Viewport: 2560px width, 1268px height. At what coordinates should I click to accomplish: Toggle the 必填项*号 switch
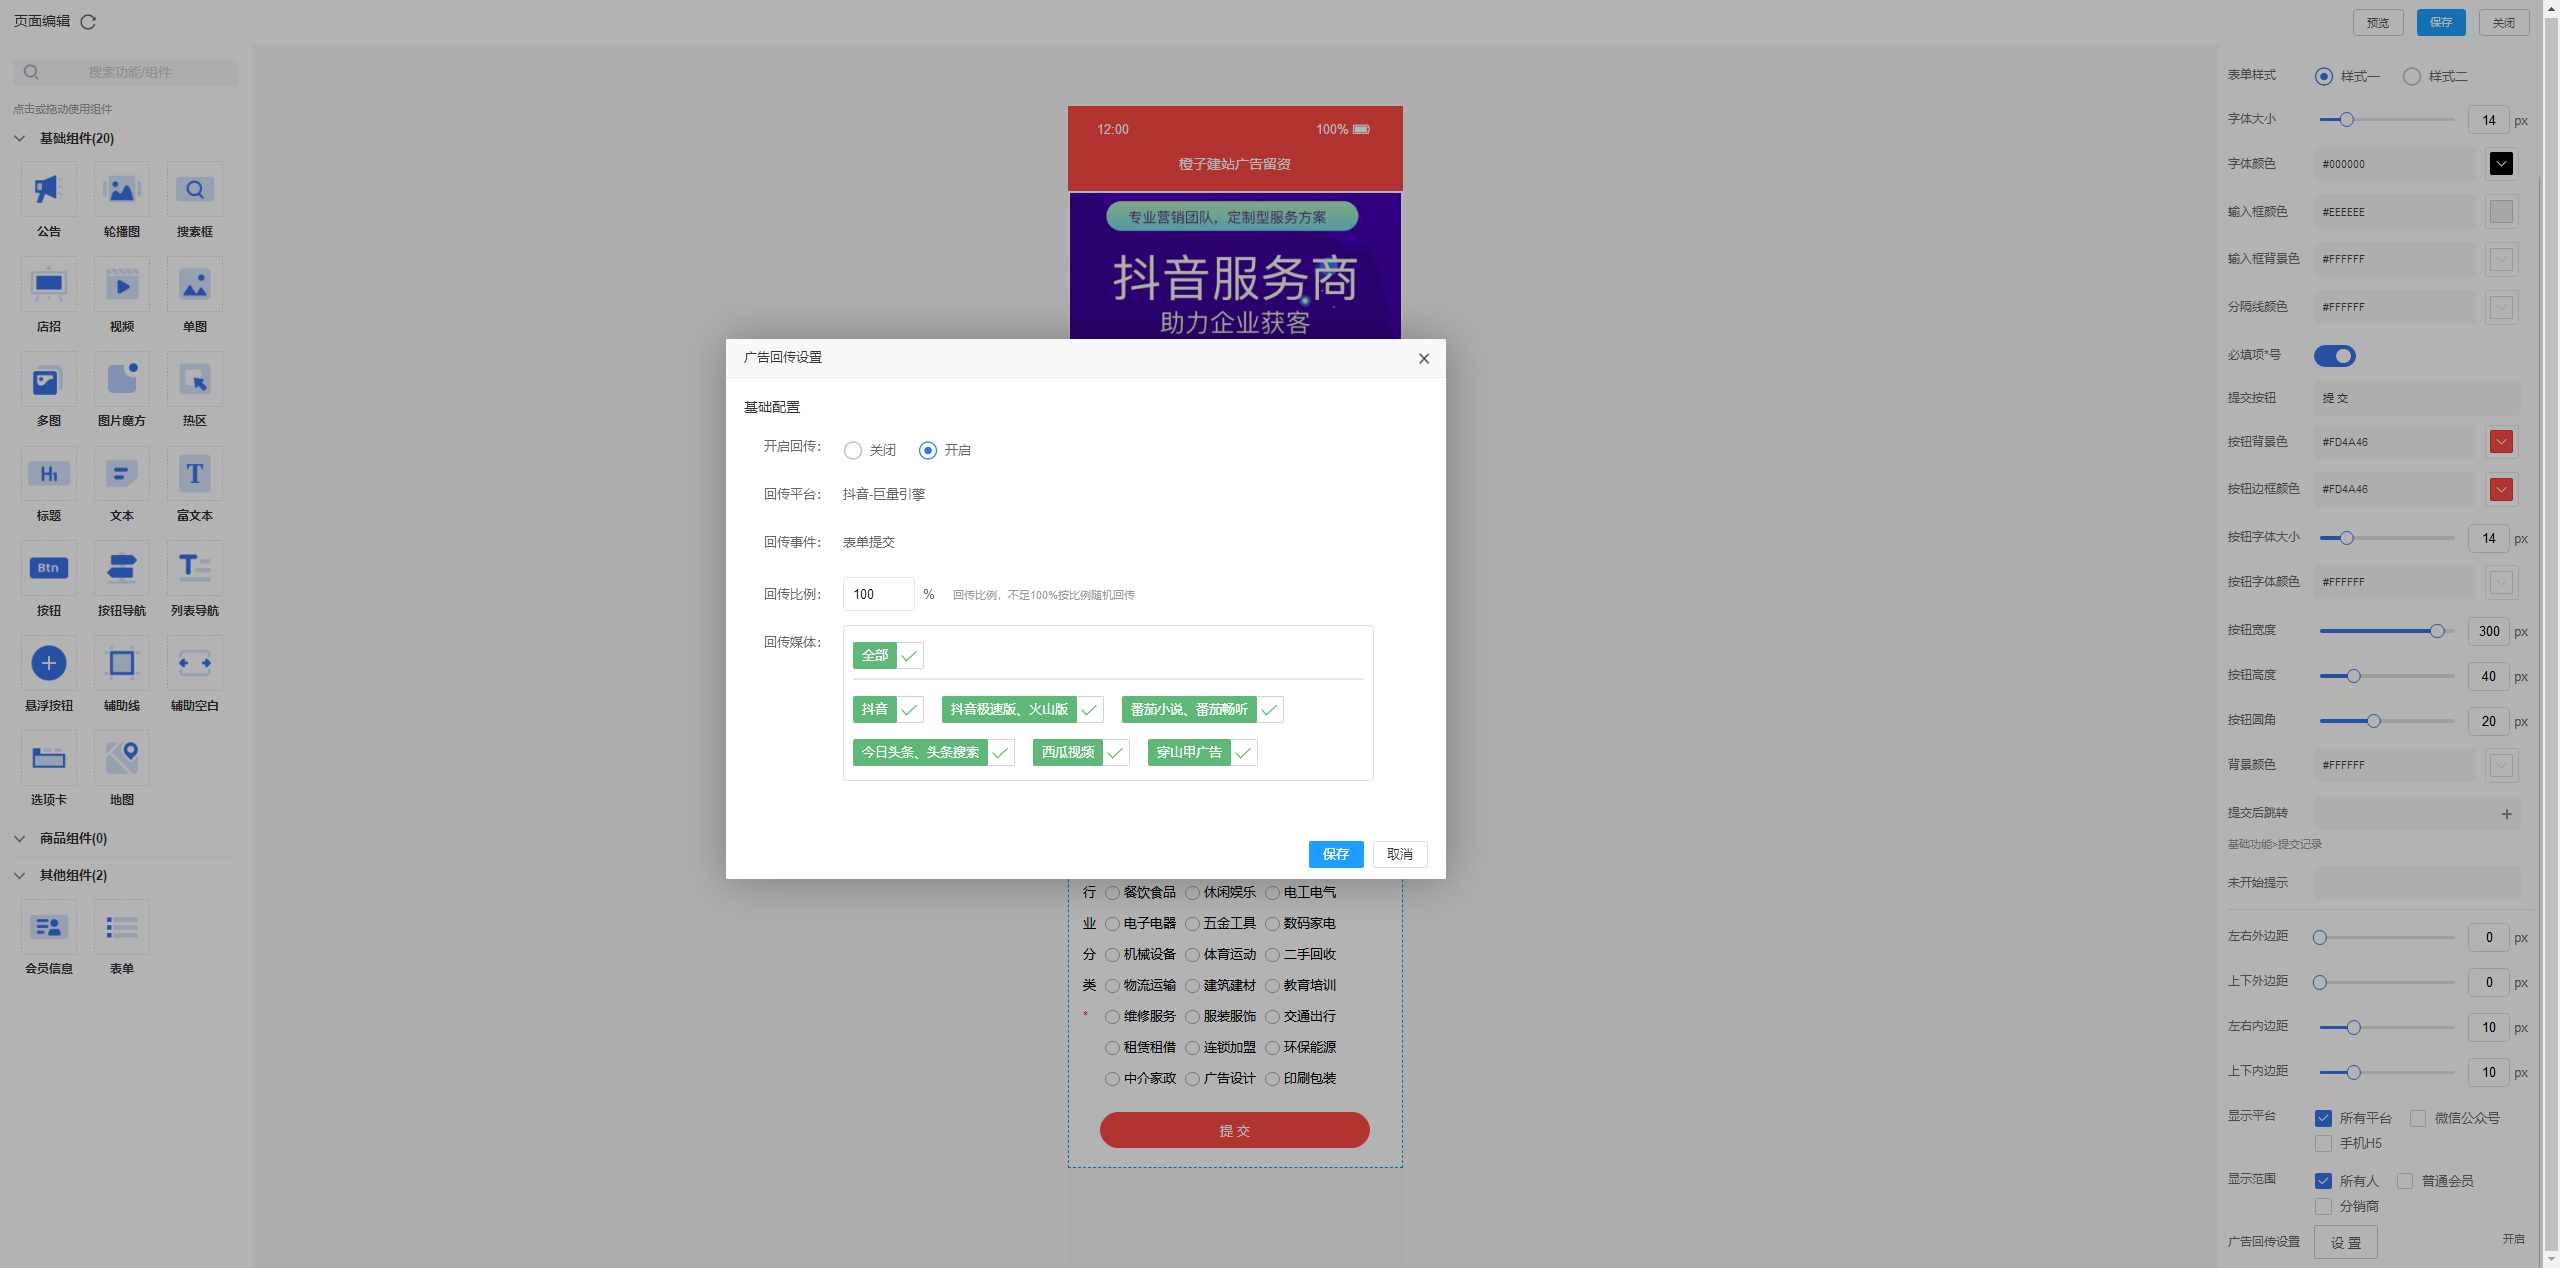(x=2334, y=356)
